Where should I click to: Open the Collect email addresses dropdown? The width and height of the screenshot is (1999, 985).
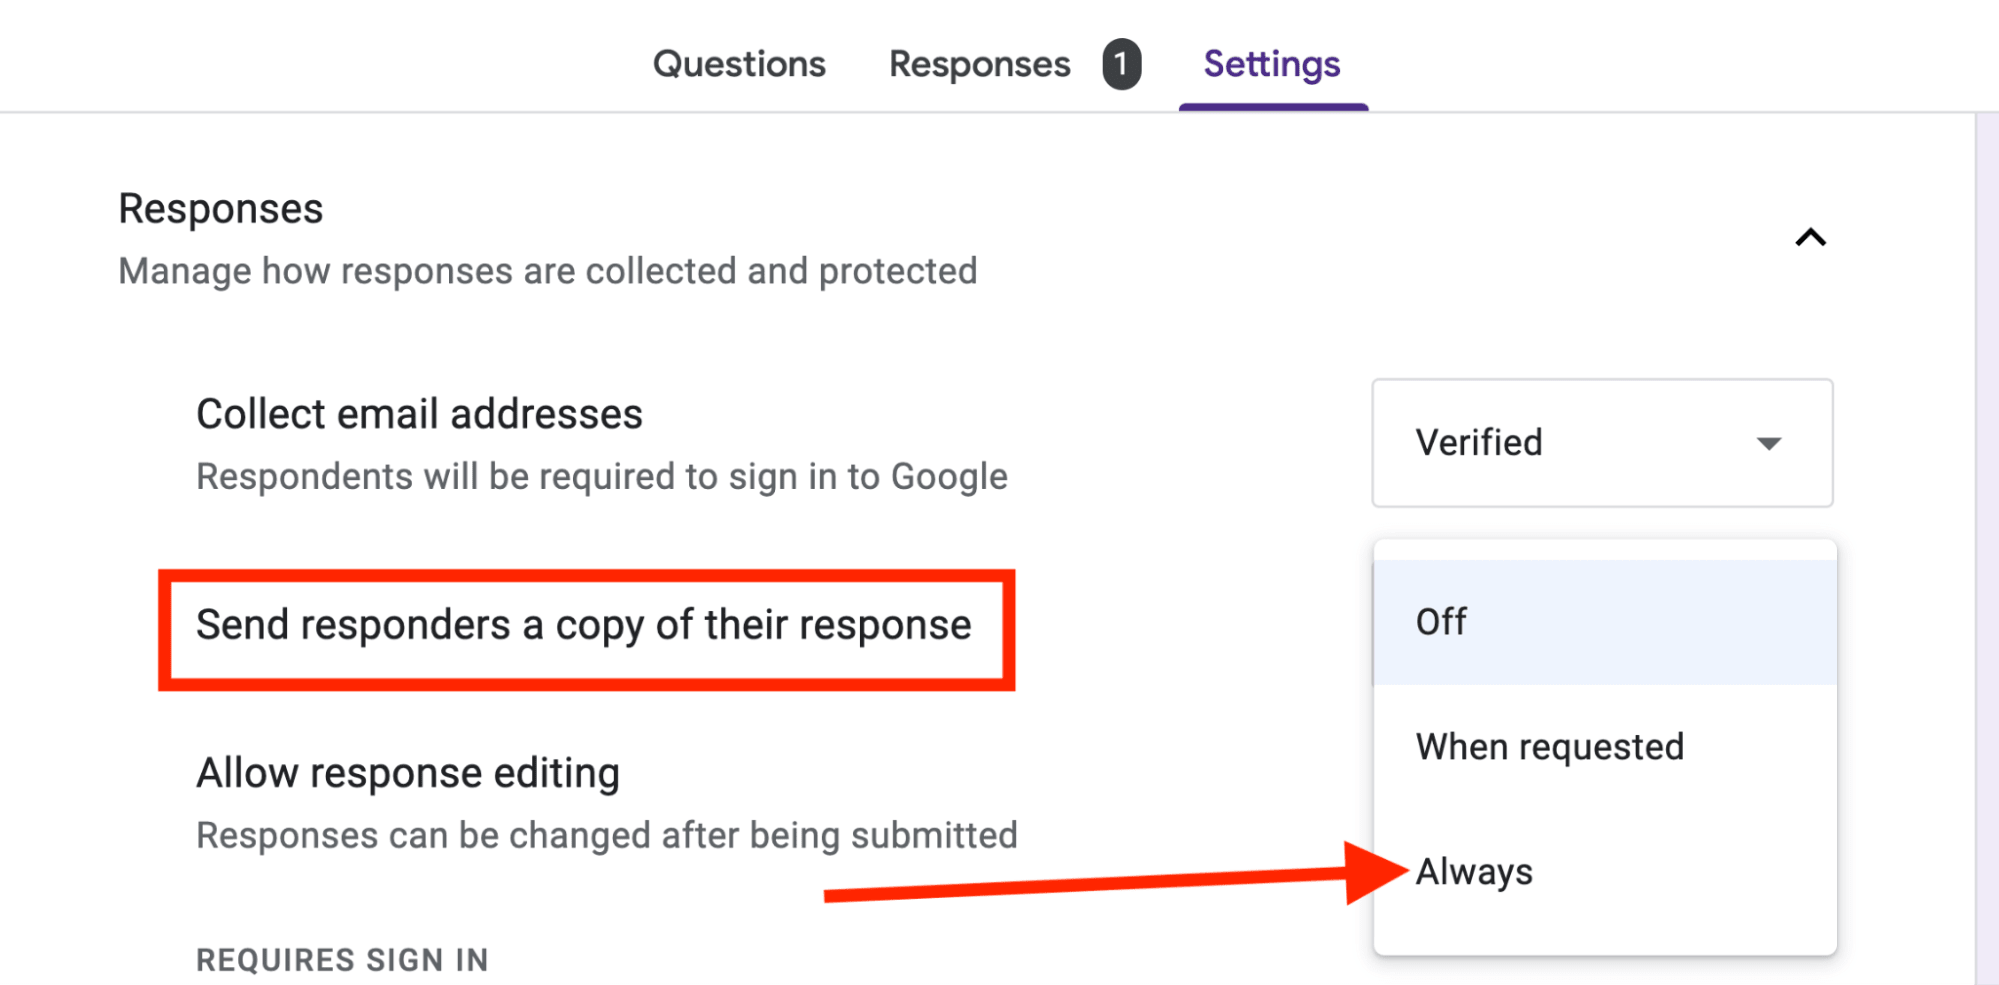click(x=1600, y=443)
